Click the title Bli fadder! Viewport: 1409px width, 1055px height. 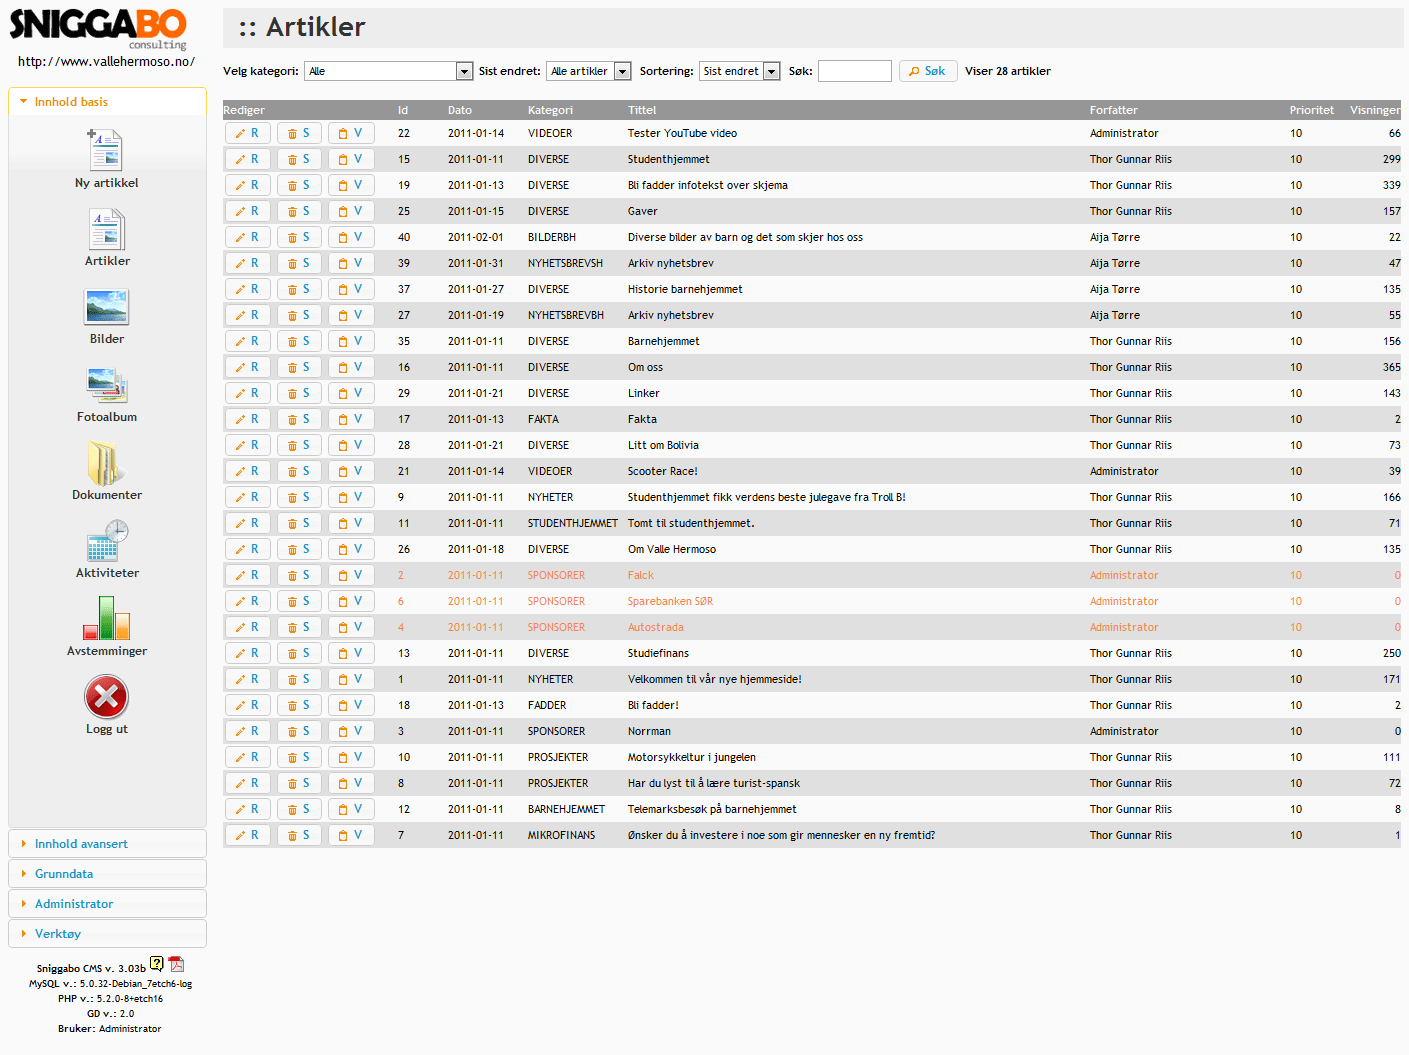pyautogui.click(x=653, y=705)
